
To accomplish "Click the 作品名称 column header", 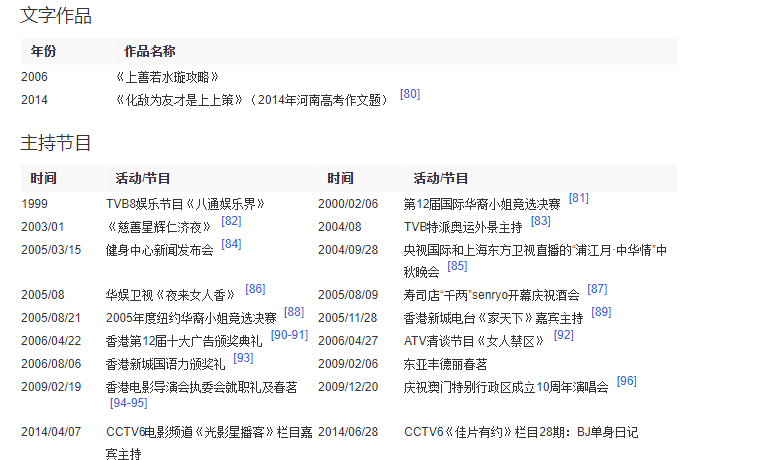I will click(x=150, y=51).
